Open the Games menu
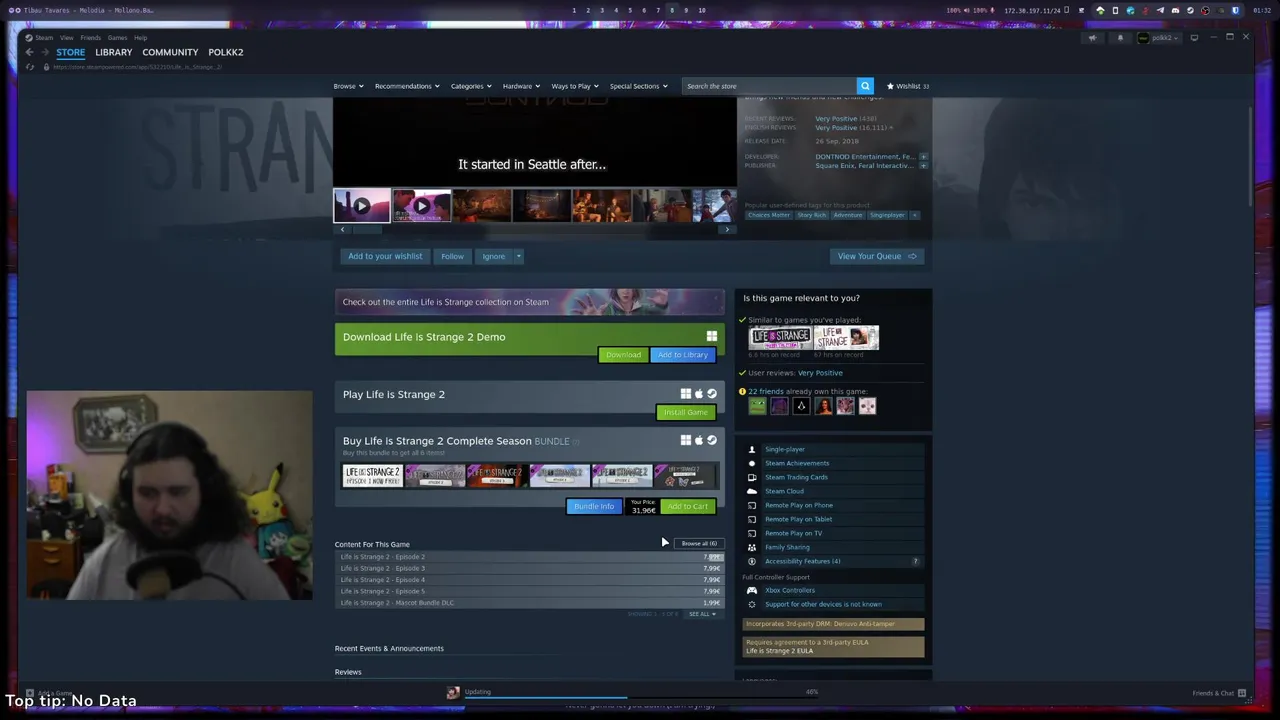1280x720 pixels. [117, 38]
